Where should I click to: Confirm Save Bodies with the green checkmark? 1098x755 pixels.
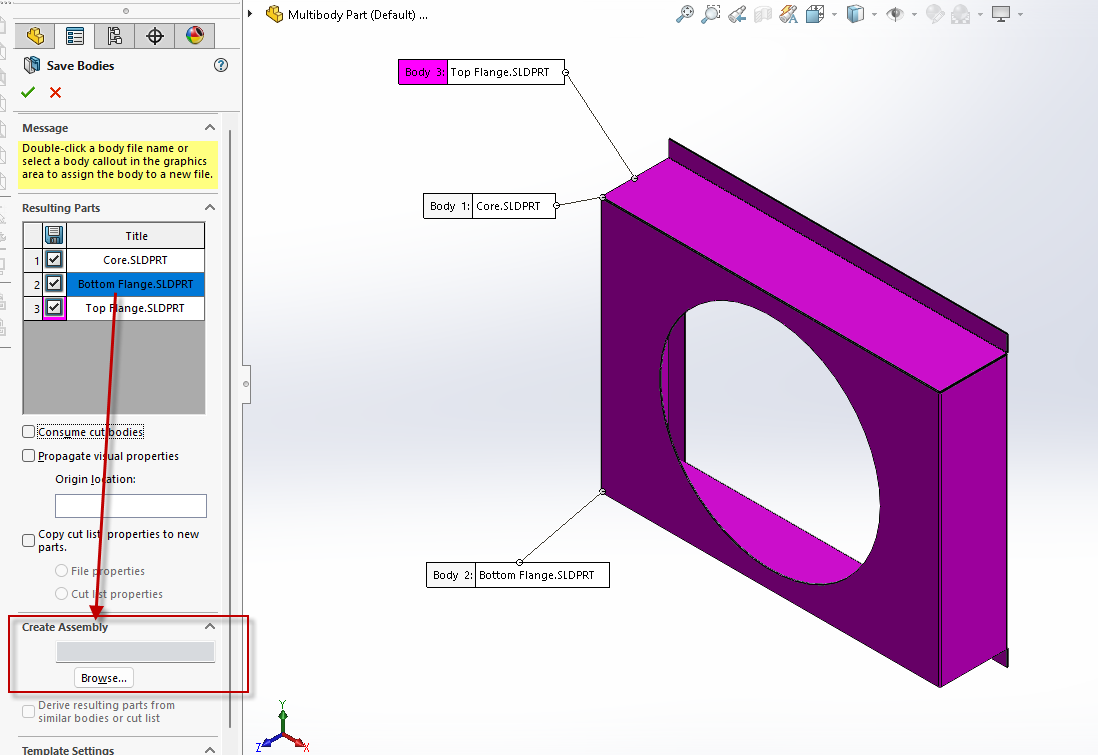(x=27, y=92)
